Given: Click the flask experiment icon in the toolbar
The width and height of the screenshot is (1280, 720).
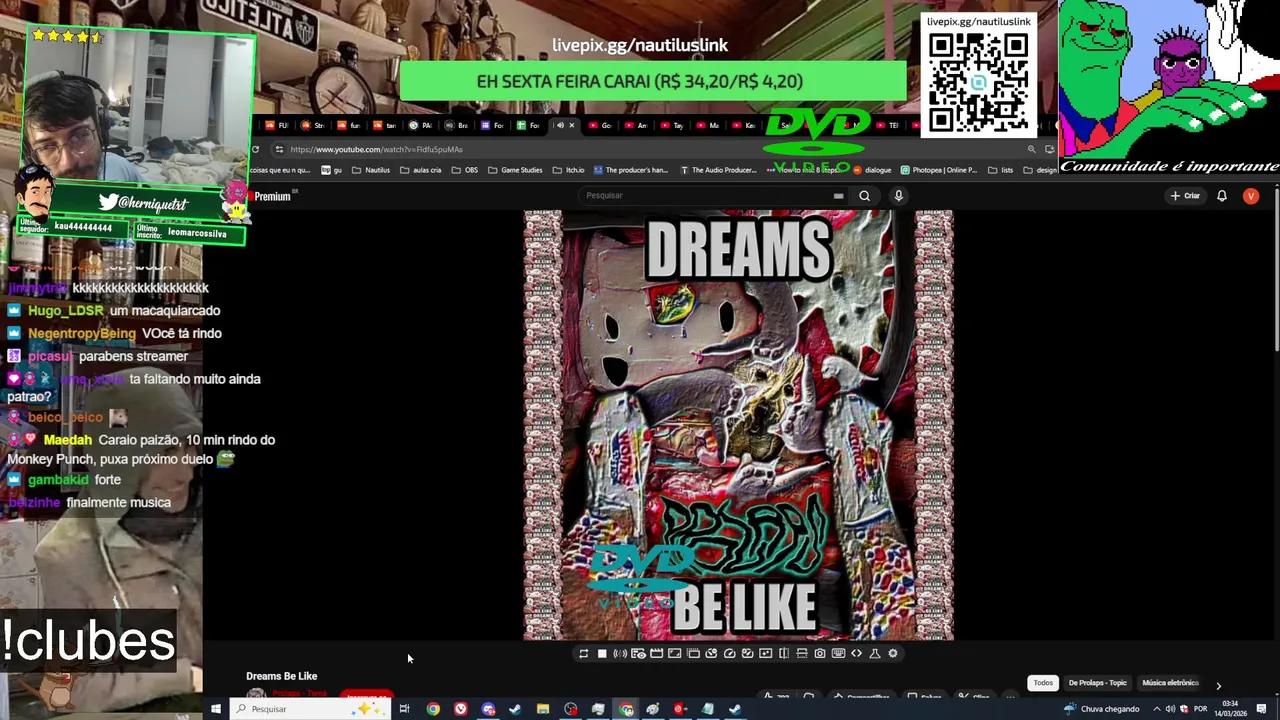Looking at the screenshot, I should pos(874,653).
